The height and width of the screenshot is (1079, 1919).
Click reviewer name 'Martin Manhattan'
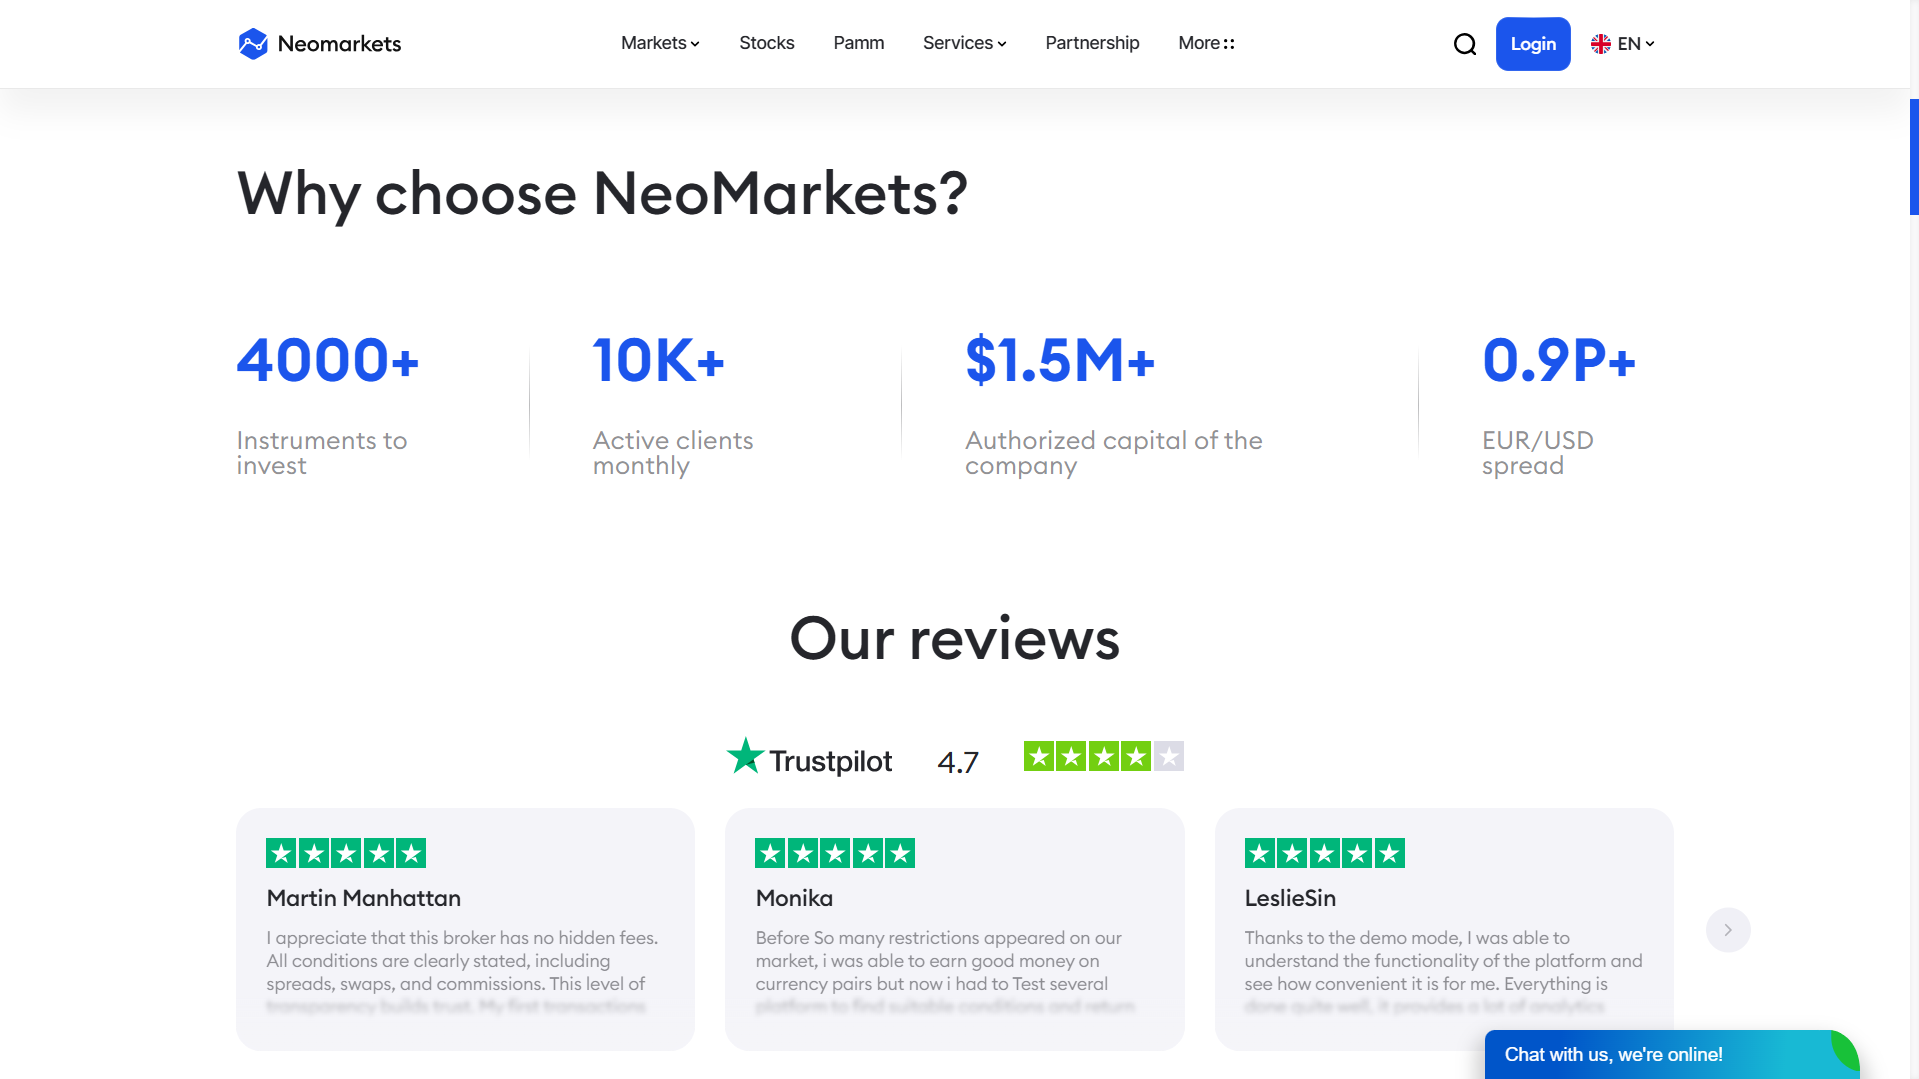click(x=364, y=898)
